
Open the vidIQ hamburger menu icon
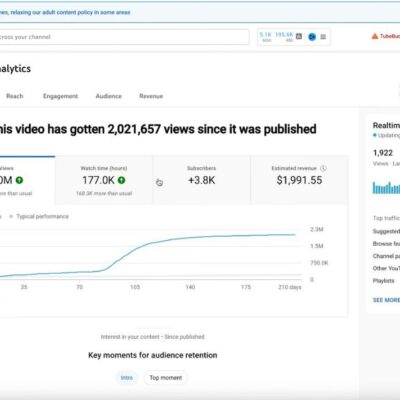pyautogui.click(x=323, y=37)
